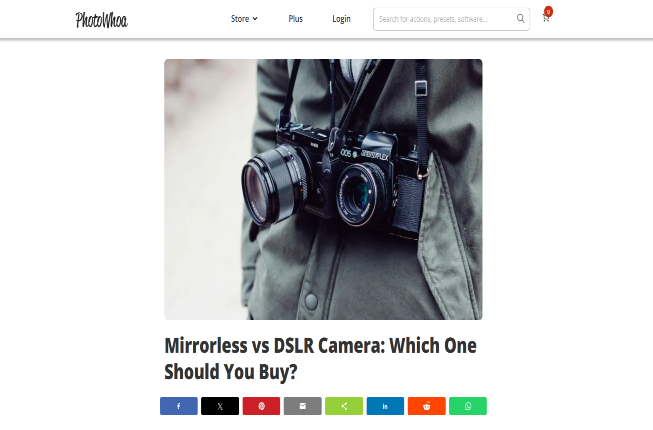Open the featured camera photo

(x=323, y=189)
